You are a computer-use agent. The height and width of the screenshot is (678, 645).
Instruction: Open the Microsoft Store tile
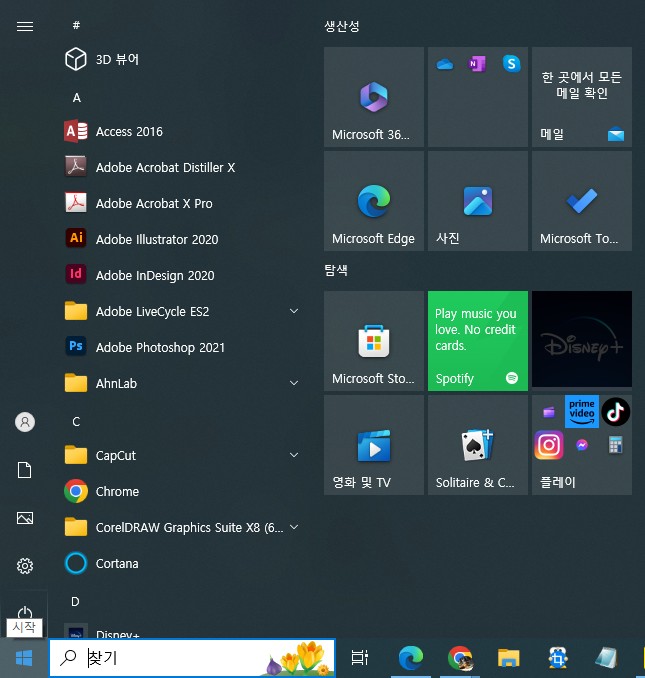[374, 341]
